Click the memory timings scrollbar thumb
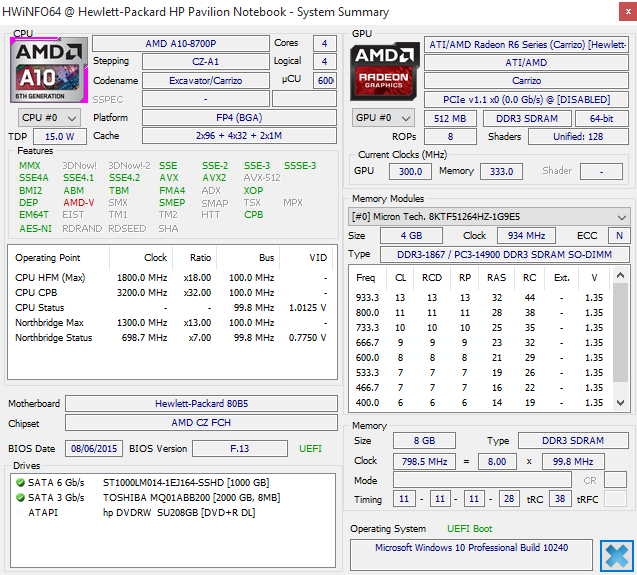This screenshot has height=575, width=637. pos(620,332)
